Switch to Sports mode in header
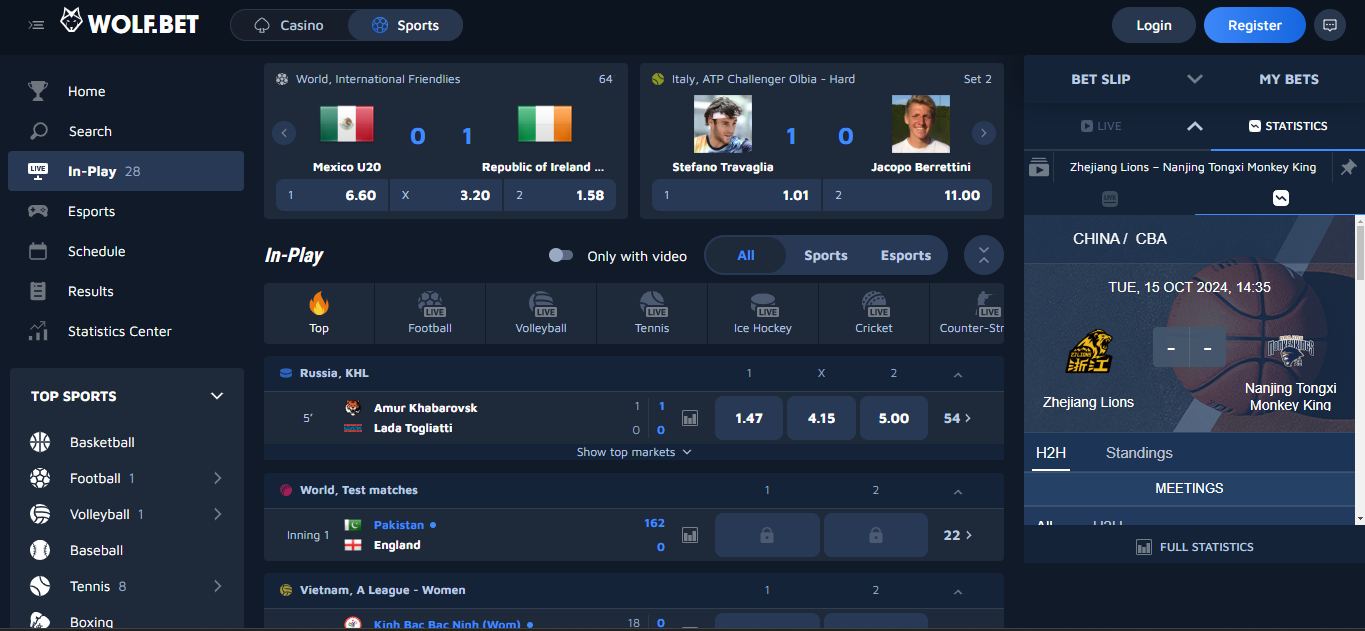 click(x=405, y=25)
